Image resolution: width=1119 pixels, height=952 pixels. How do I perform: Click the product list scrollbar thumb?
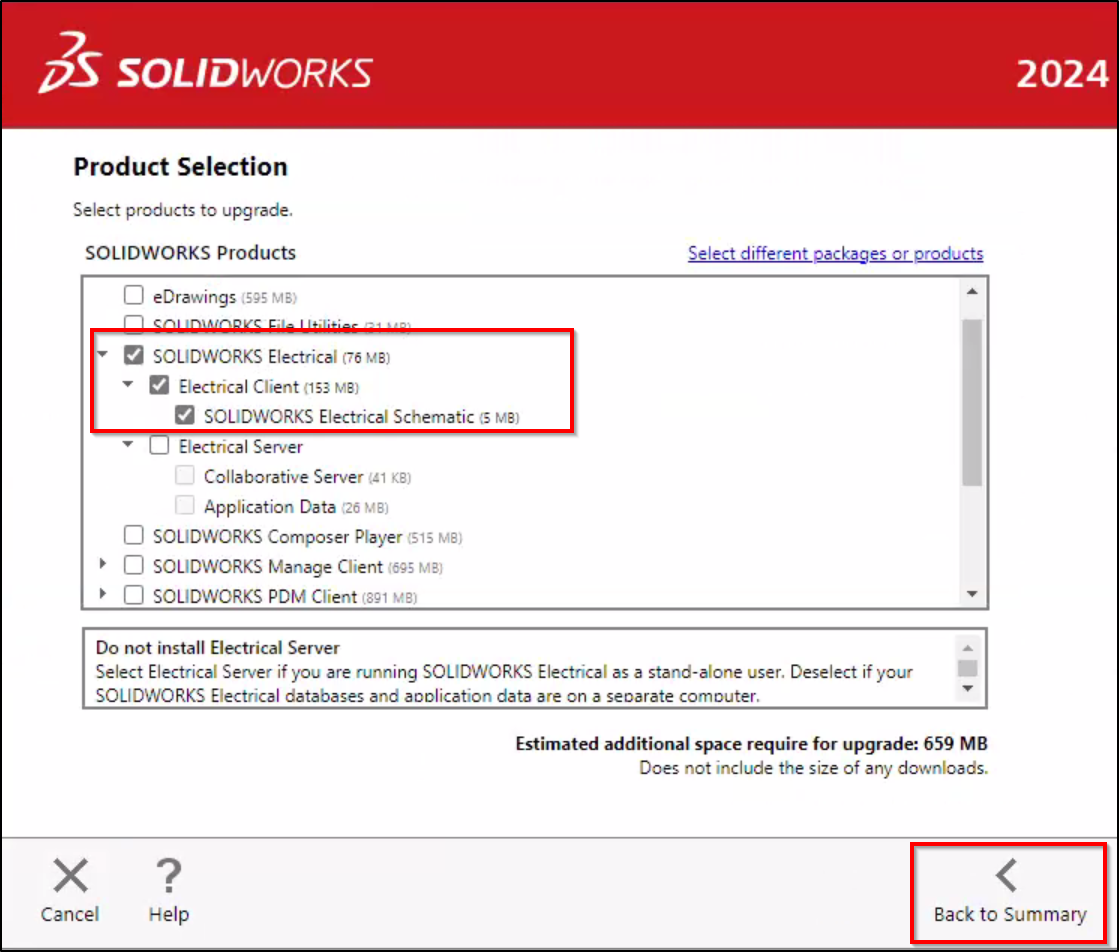coord(972,402)
